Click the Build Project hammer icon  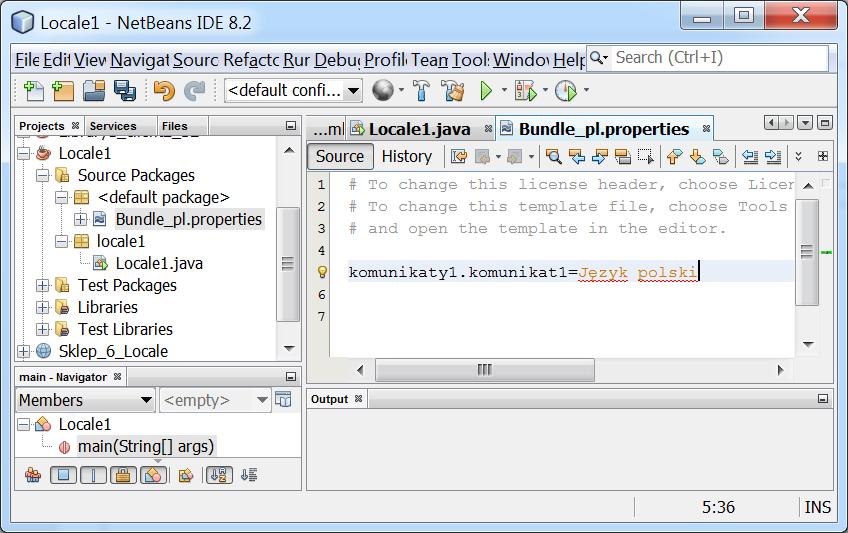click(421, 90)
